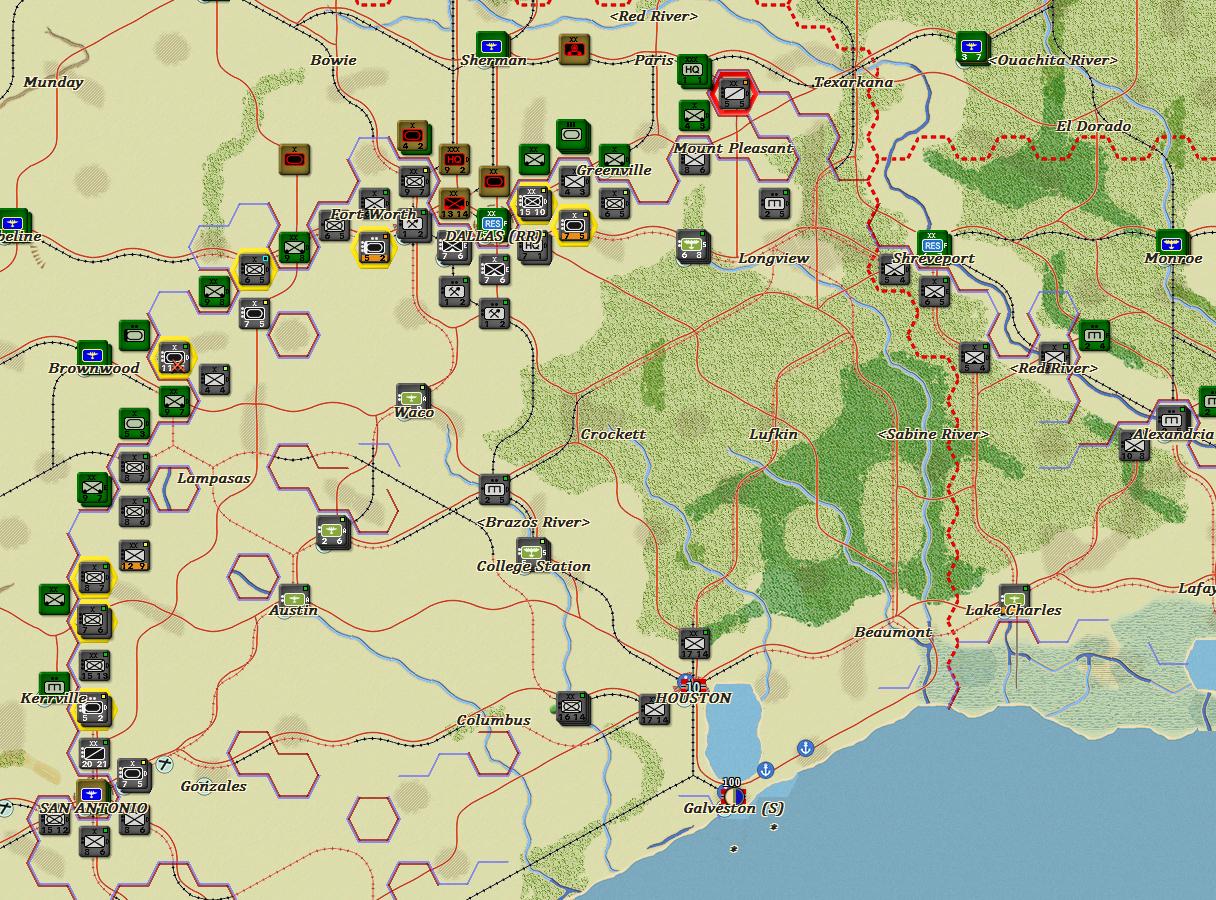Select the green air unit at Brownwood
This screenshot has height=900, width=1216.
pyautogui.click(x=94, y=355)
